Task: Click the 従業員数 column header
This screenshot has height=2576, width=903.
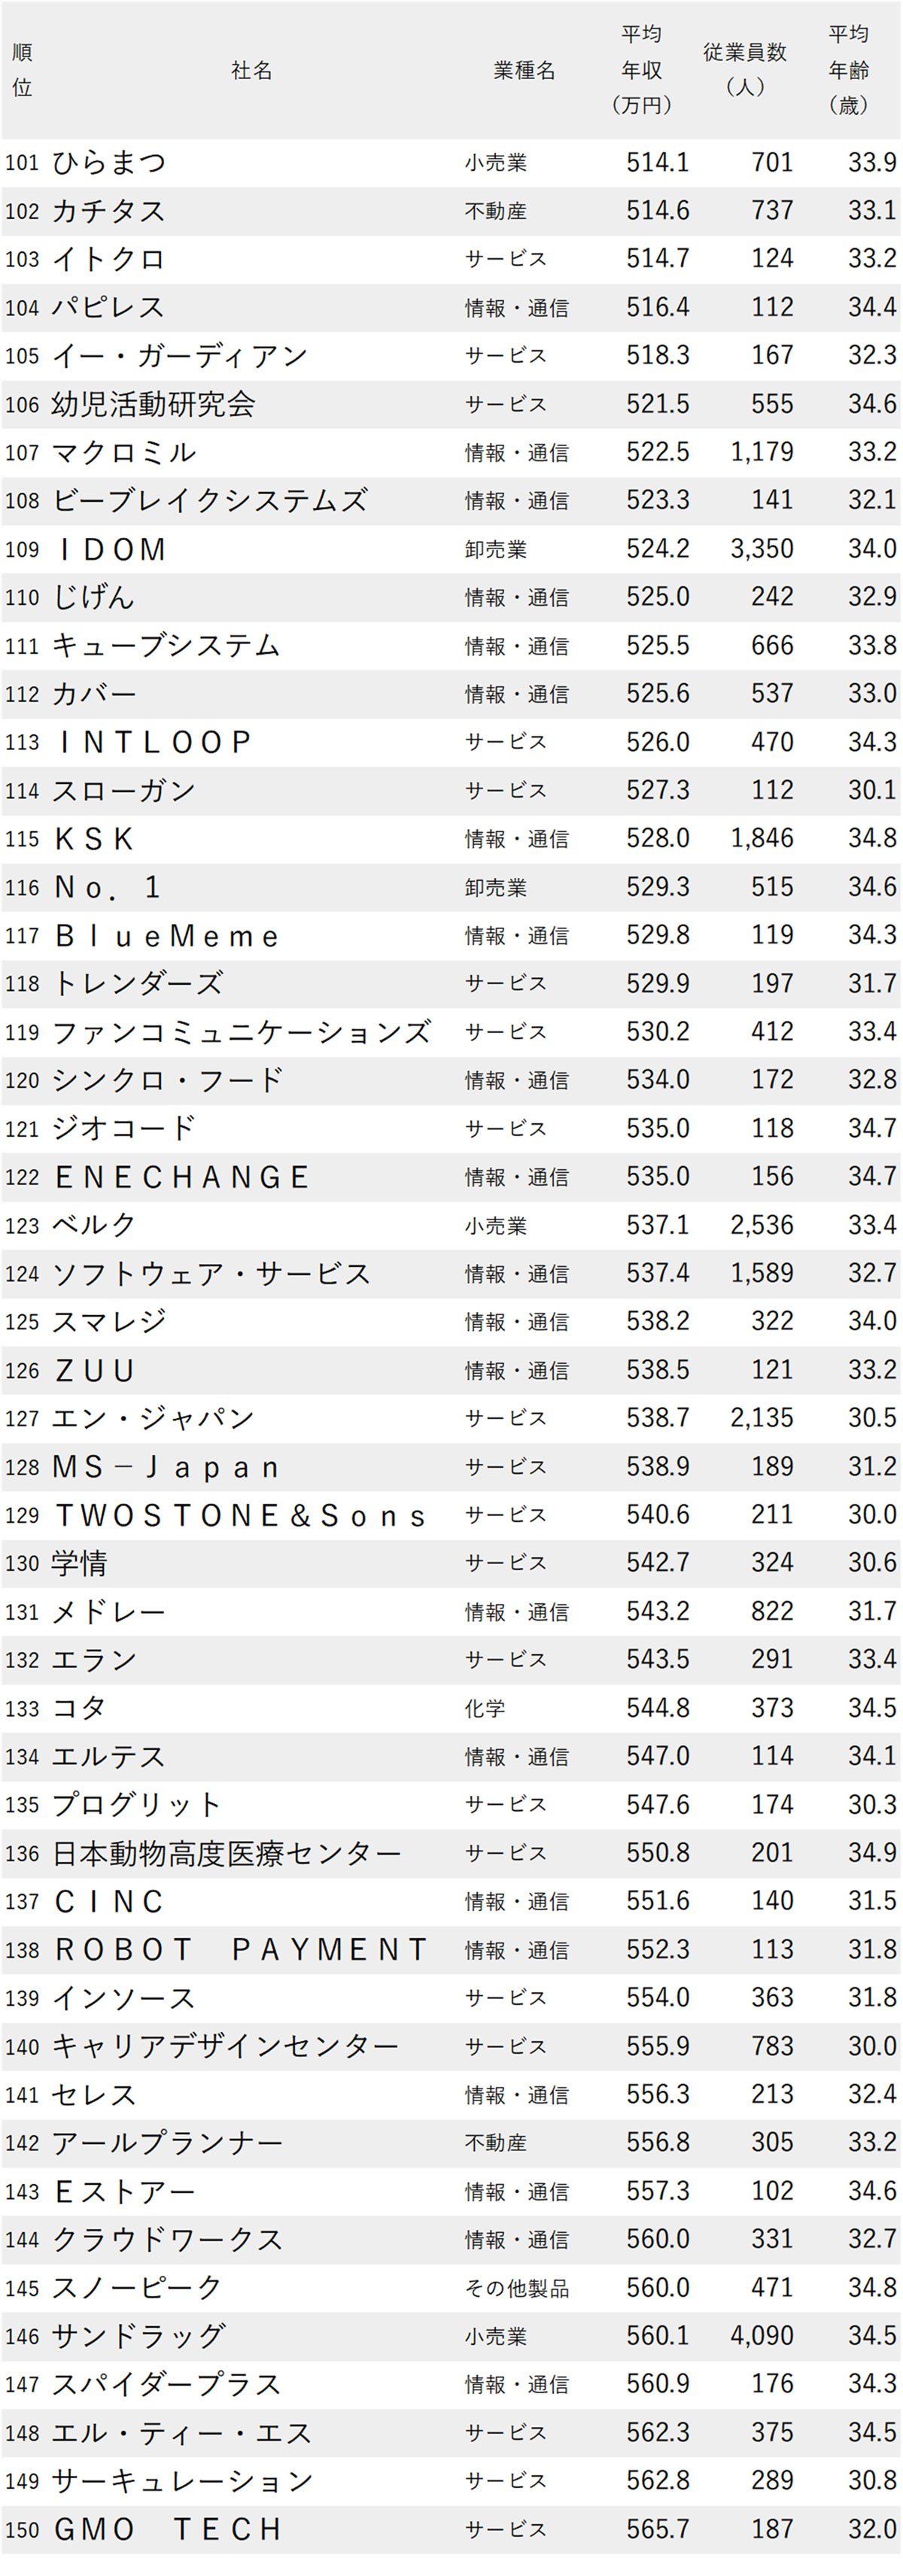Action: pos(745,69)
